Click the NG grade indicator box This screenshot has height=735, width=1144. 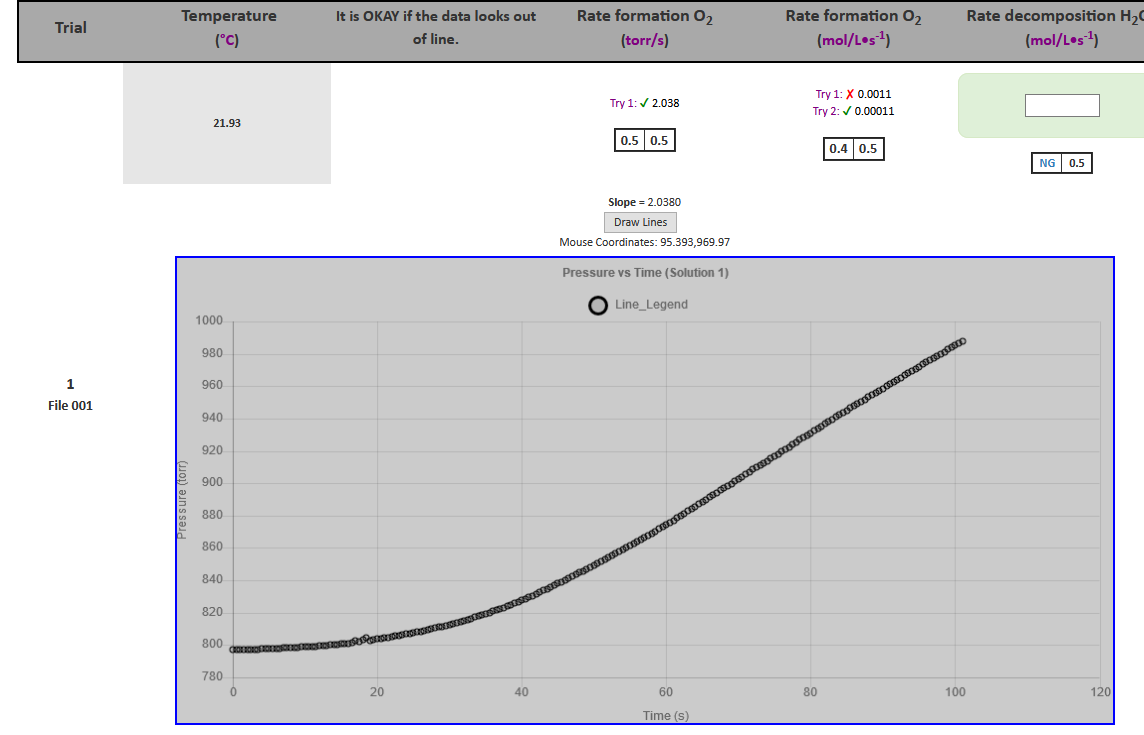(1049, 162)
